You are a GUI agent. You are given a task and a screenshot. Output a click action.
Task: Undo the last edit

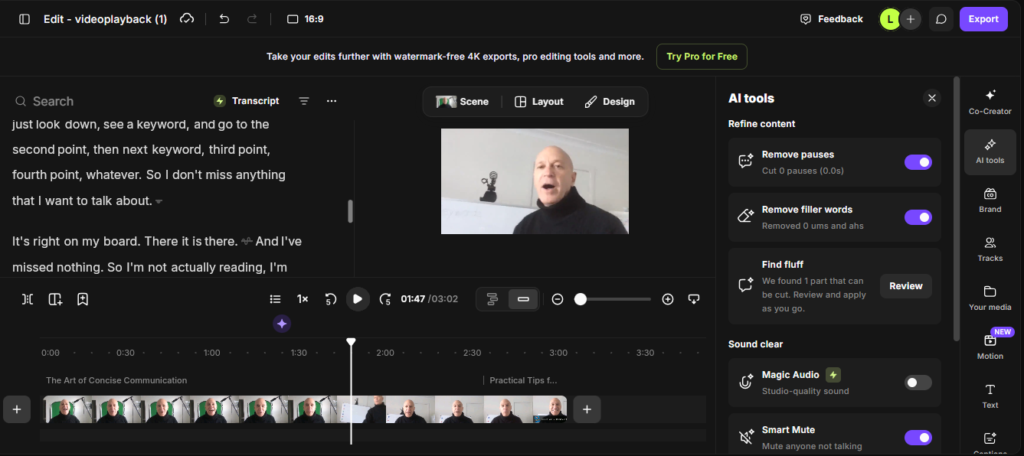tap(224, 19)
